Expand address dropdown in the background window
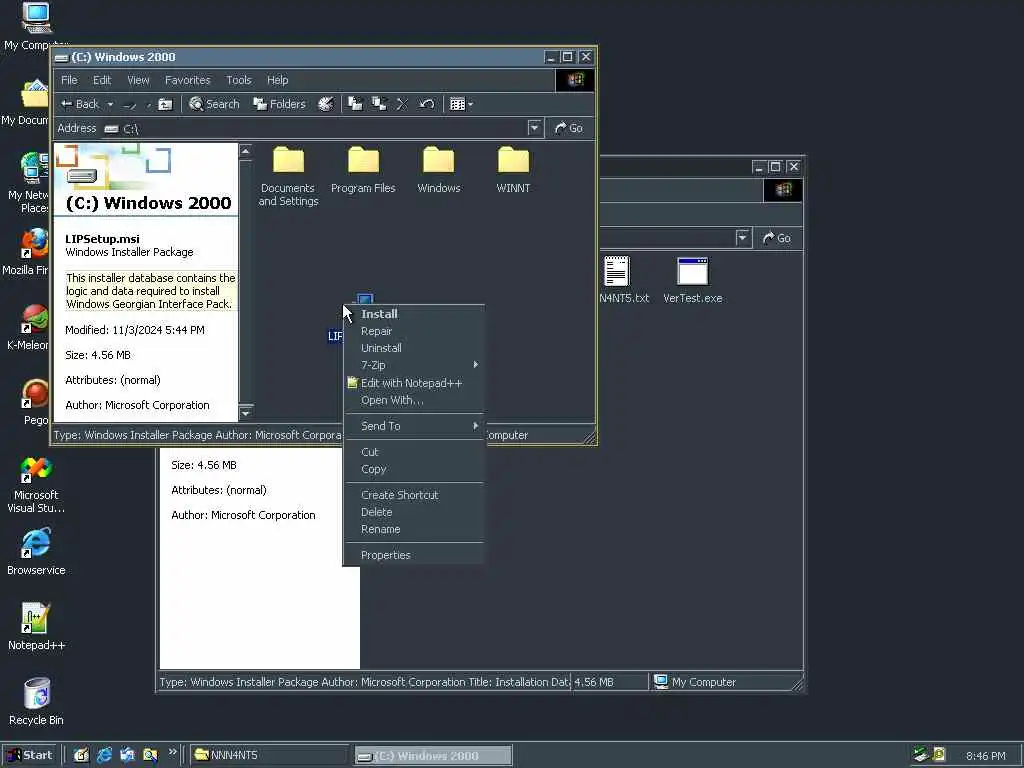The width and height of the screenshot is (1024, 768). pyautogui.click(x=743, y=238)
